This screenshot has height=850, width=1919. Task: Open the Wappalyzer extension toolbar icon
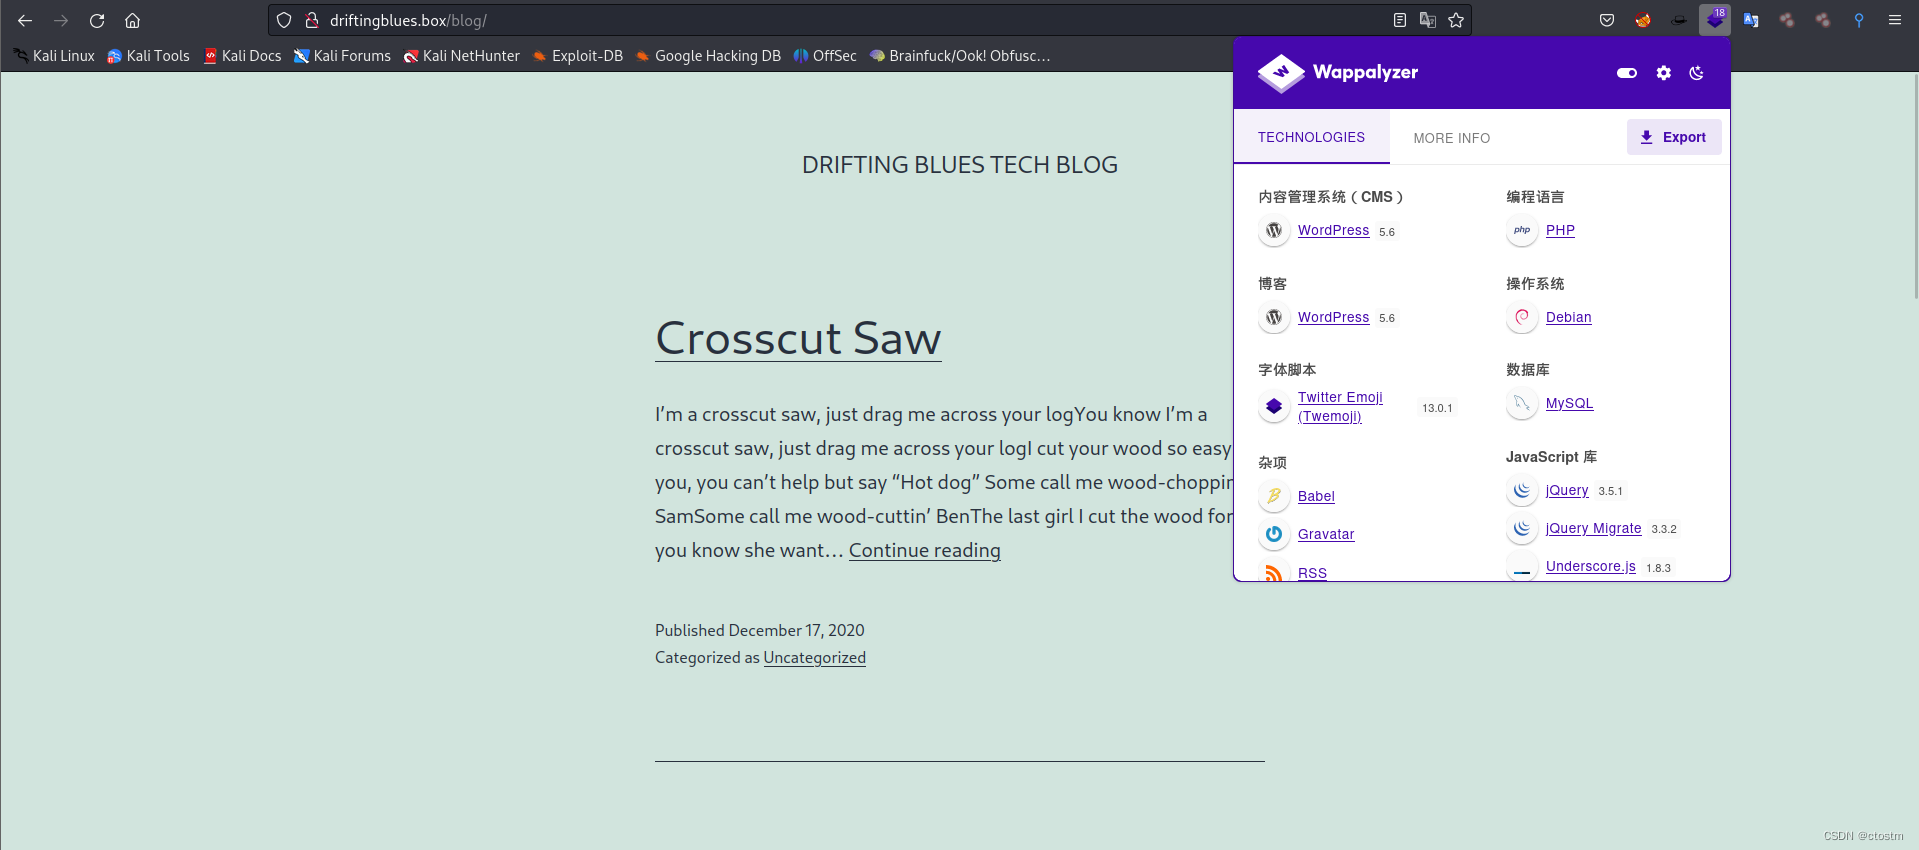(x=1715, y=20)
